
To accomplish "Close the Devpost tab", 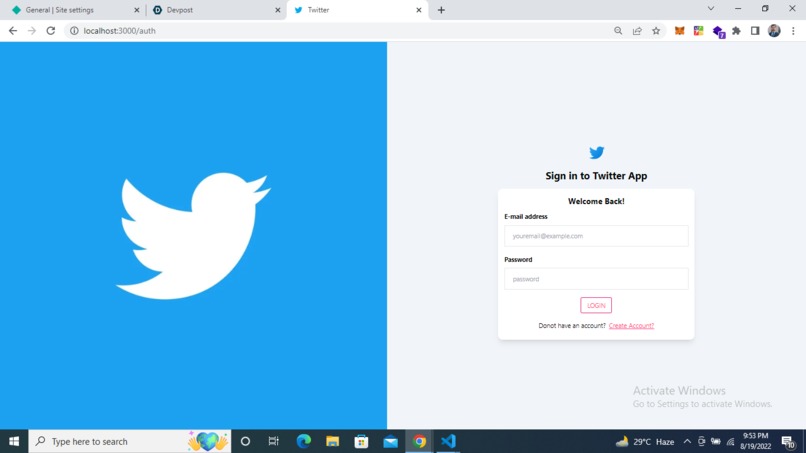I will 278,10.
